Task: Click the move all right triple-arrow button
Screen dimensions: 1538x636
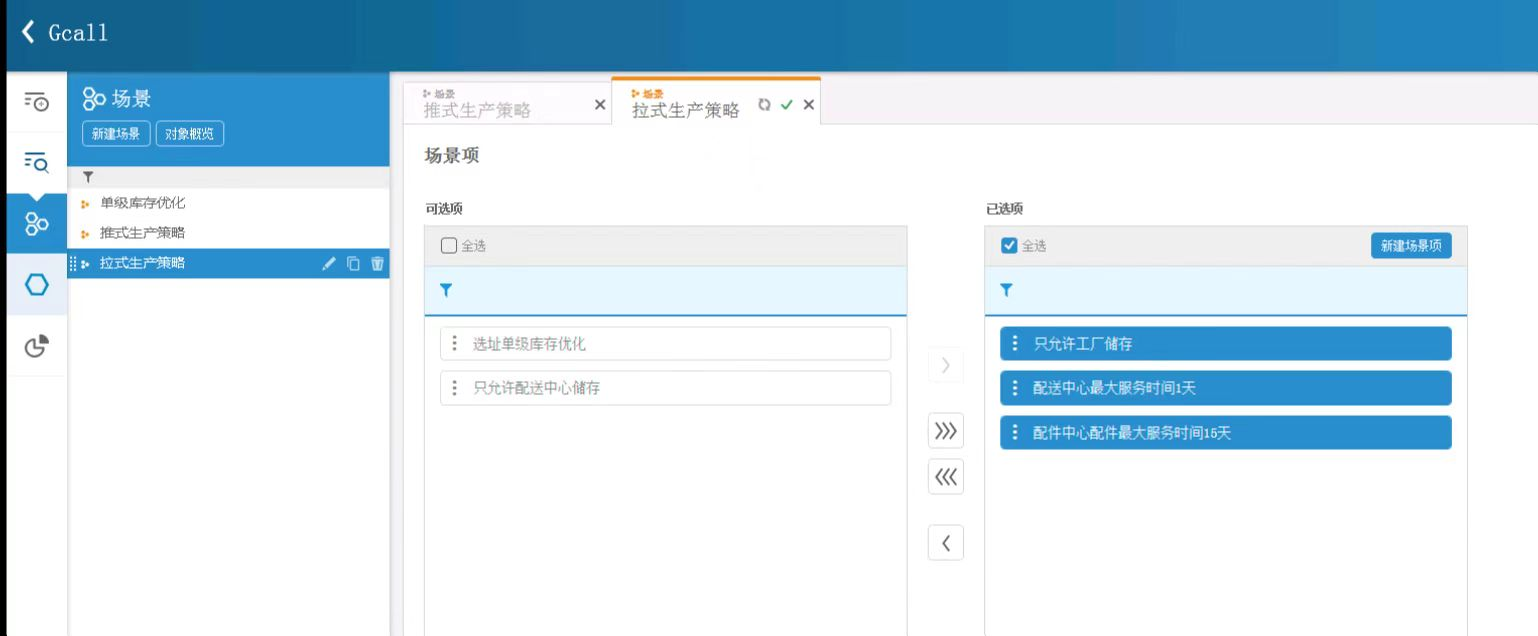Action: (945, 432)
